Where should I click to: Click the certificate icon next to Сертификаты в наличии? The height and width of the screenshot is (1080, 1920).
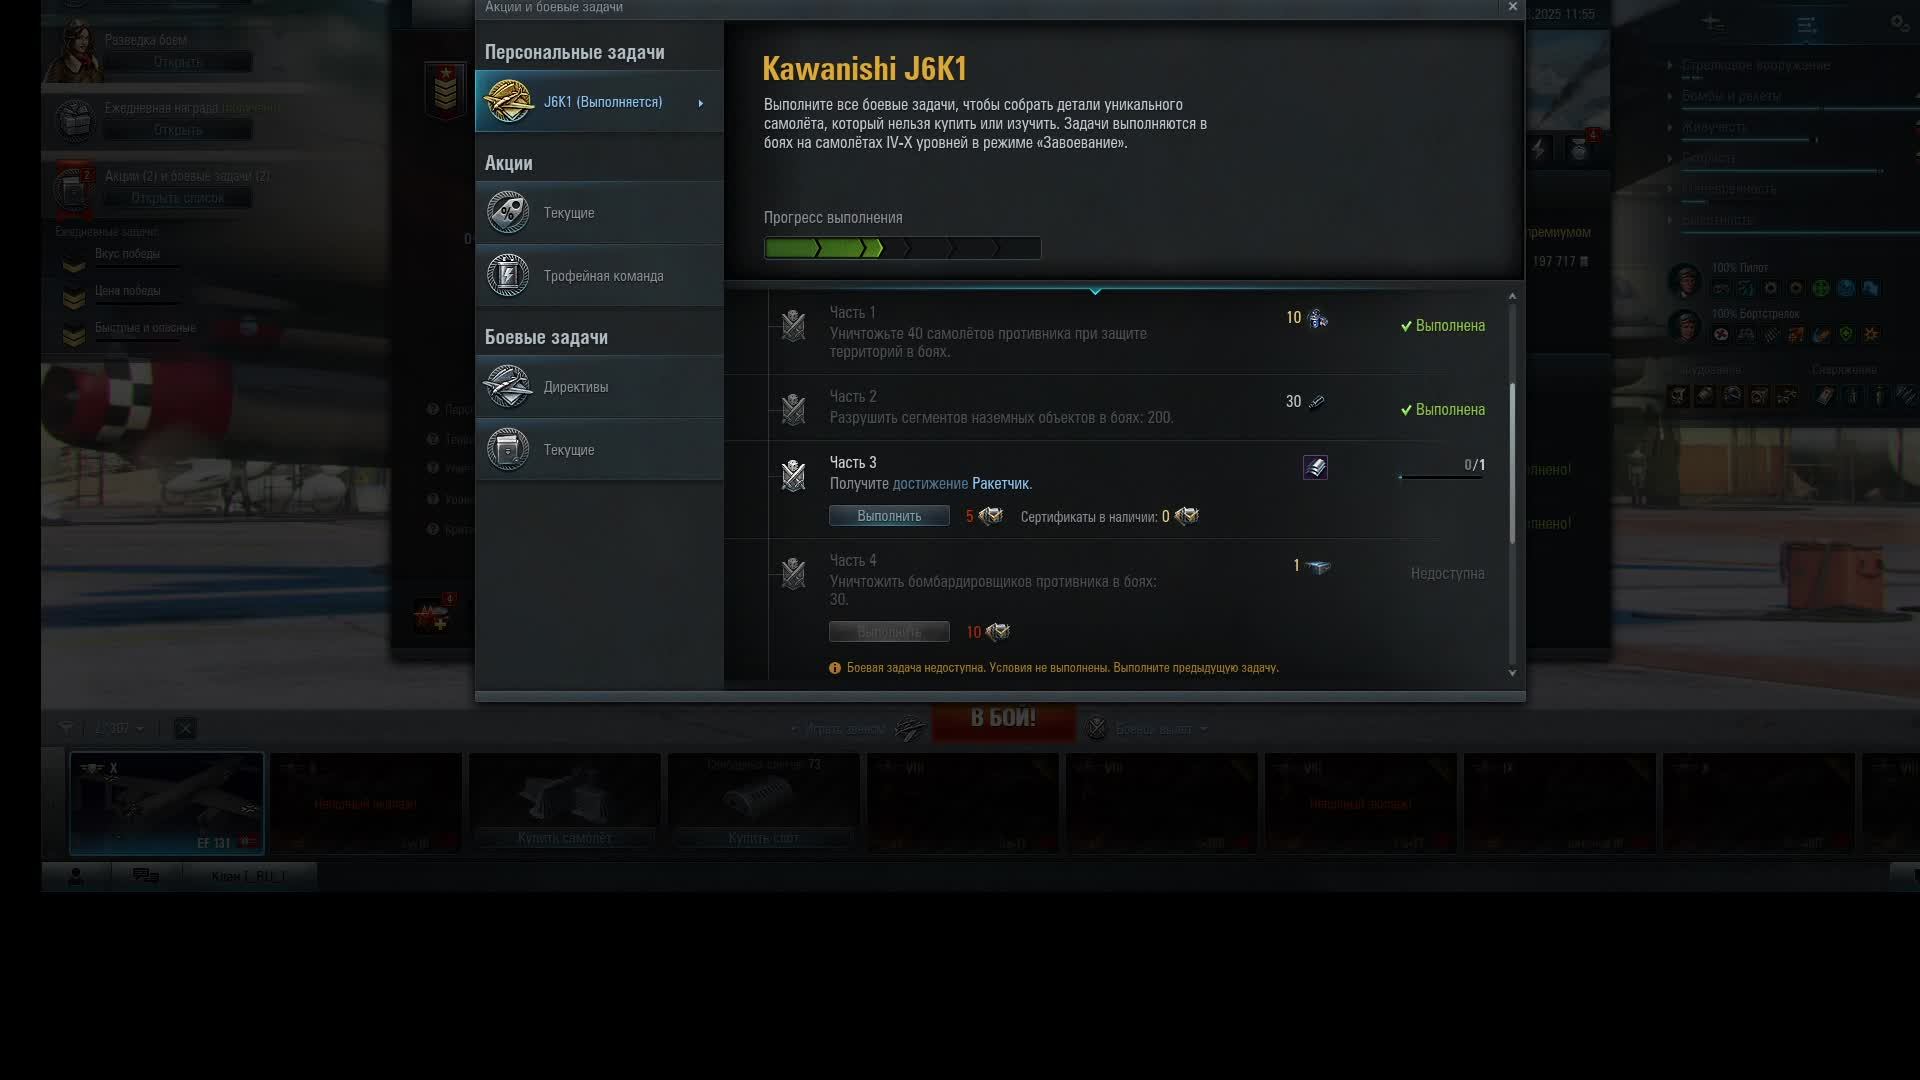click(x=1187, y=516)
